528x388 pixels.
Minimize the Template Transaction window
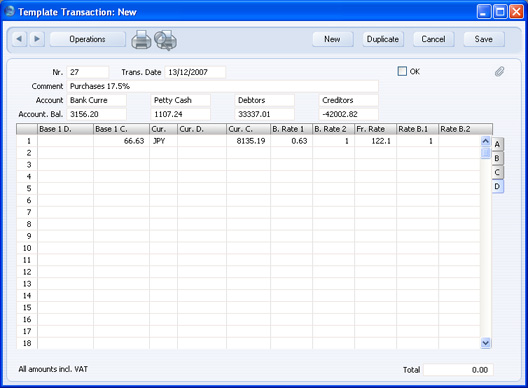click(x=484, y=12)
